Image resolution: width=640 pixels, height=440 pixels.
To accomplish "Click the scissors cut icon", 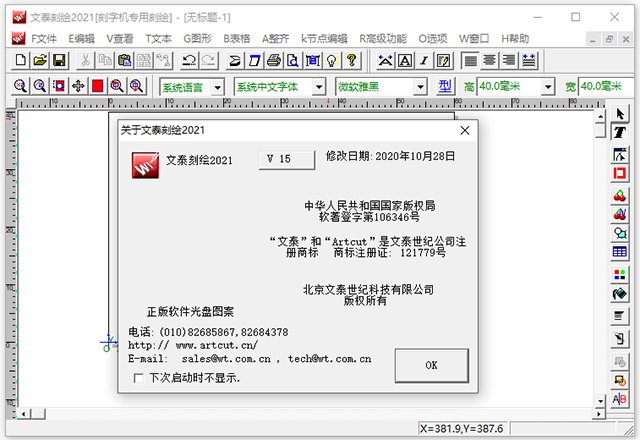I will (85, 61).
